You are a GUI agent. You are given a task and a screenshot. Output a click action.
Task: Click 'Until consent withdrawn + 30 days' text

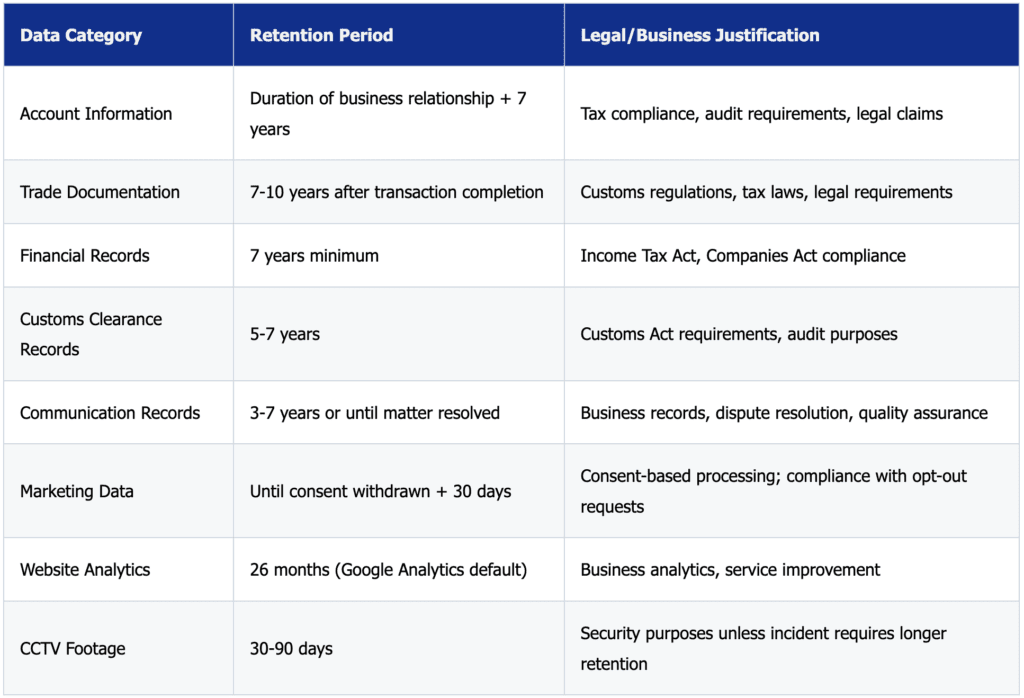380,491
